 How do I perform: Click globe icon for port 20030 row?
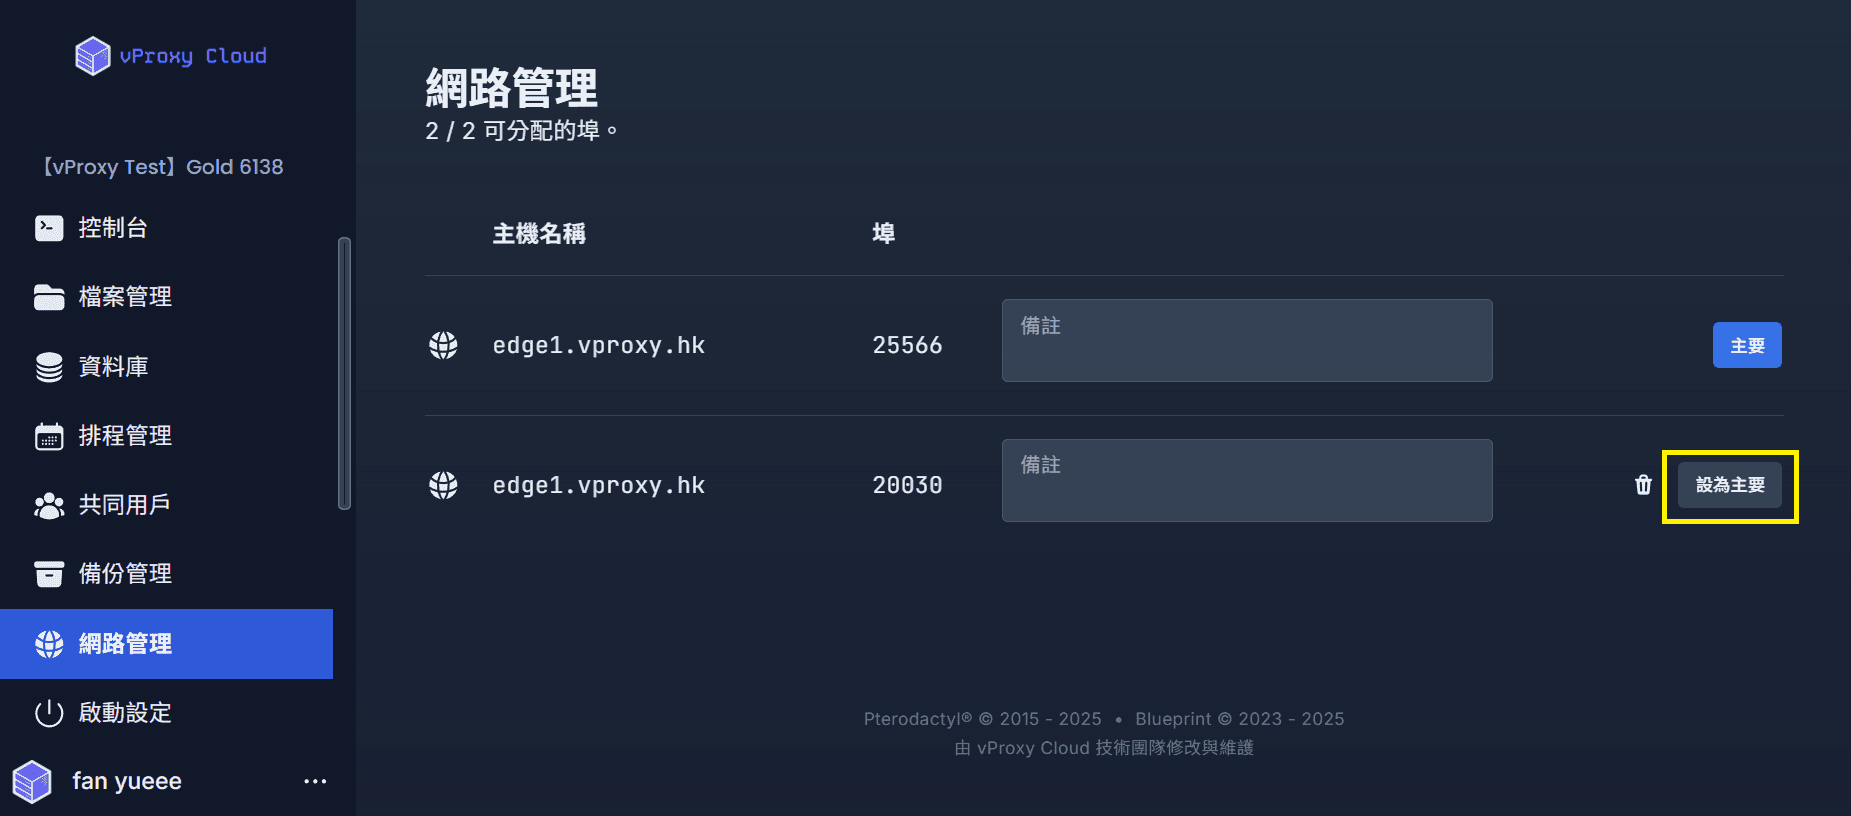[x=443, y=485]
